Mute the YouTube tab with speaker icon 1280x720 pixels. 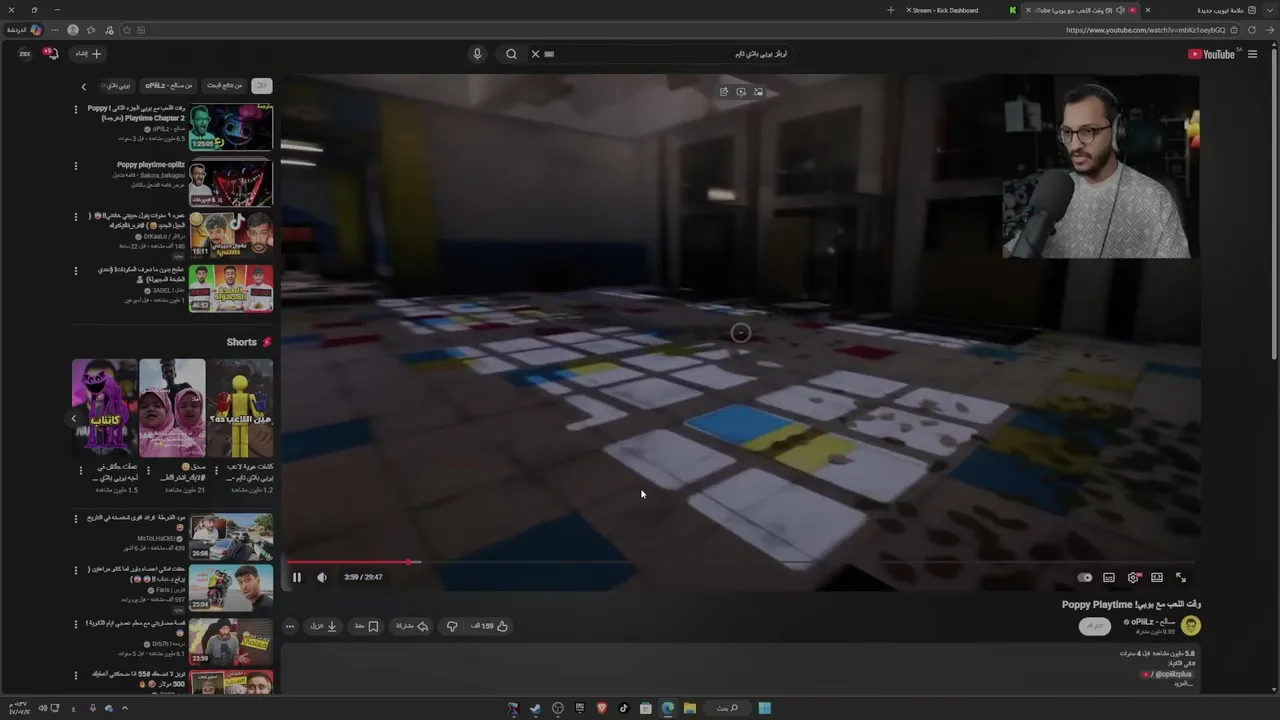coord(1120,10)
